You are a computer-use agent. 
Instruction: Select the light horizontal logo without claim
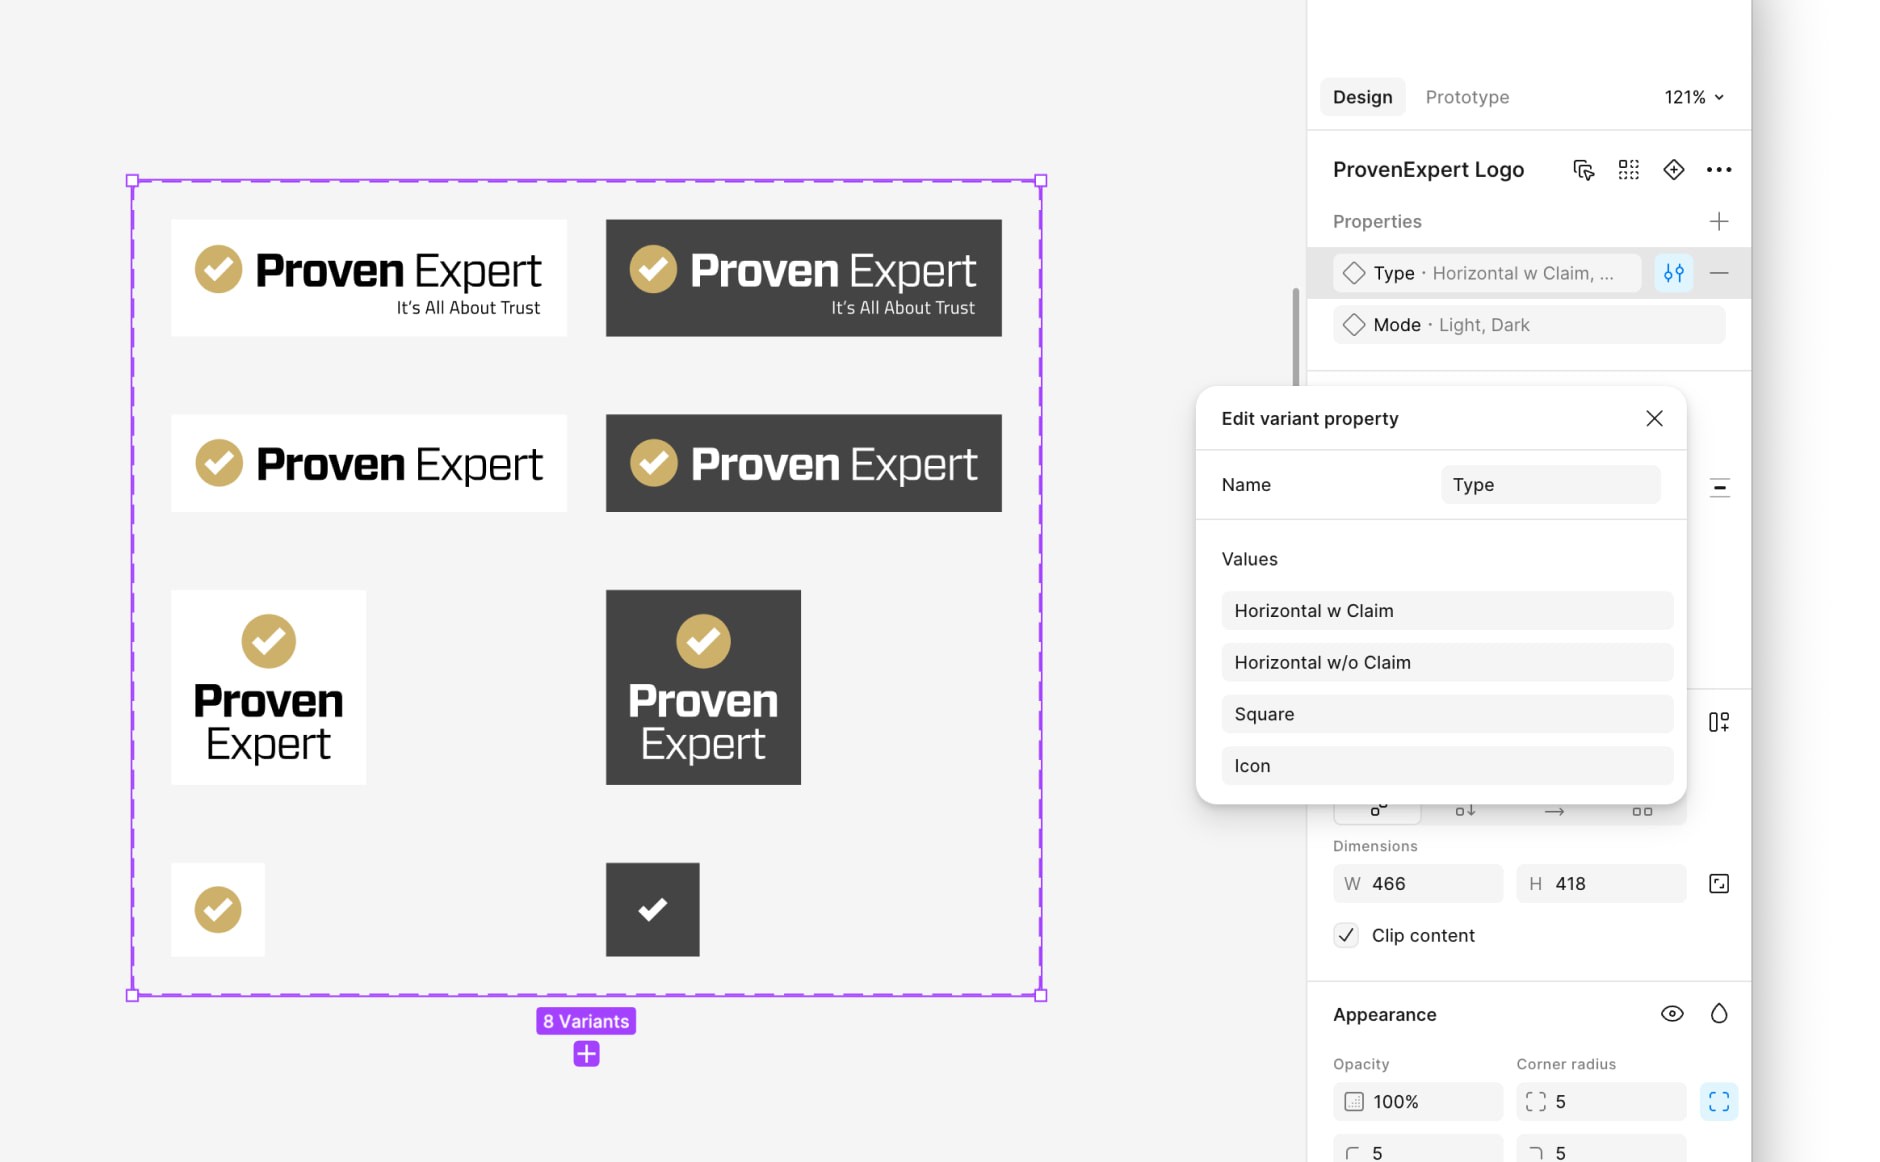coord(369,463)
